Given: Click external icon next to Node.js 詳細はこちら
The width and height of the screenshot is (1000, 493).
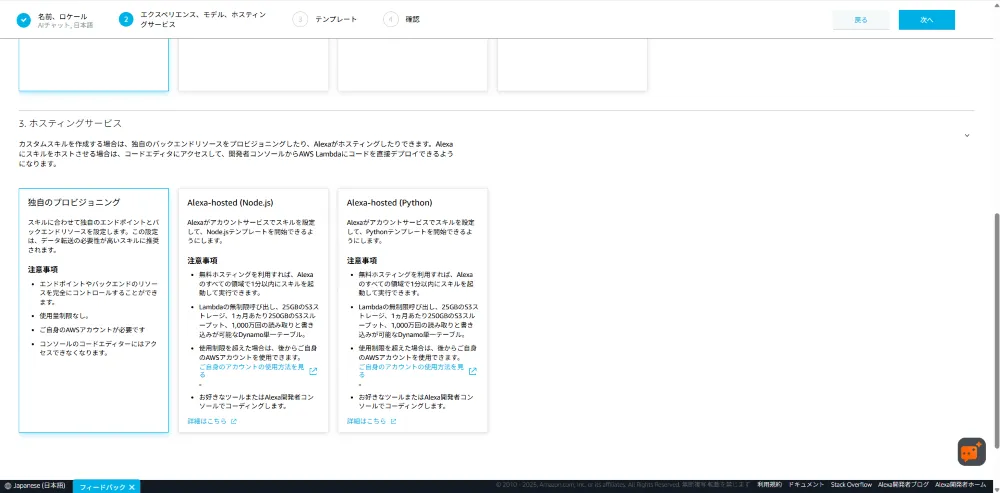Looking at the screenshot, I should pos(233,422).
